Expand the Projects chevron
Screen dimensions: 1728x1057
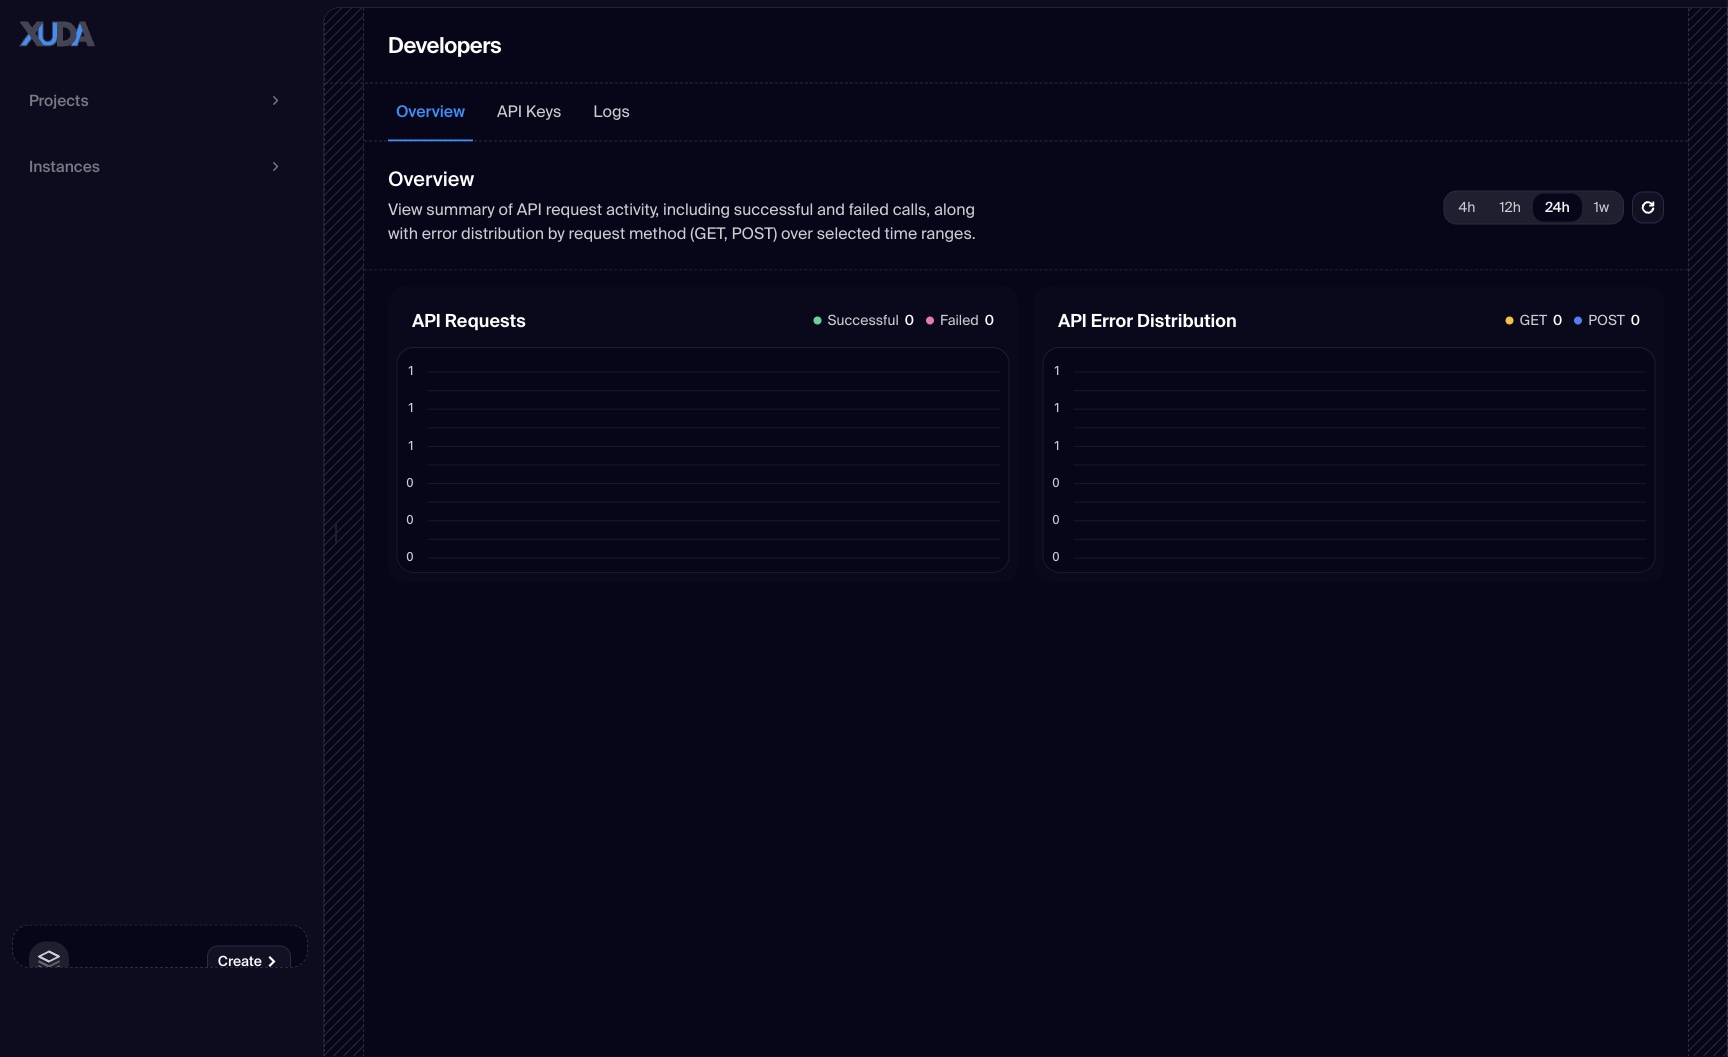[x=275, y=100]
